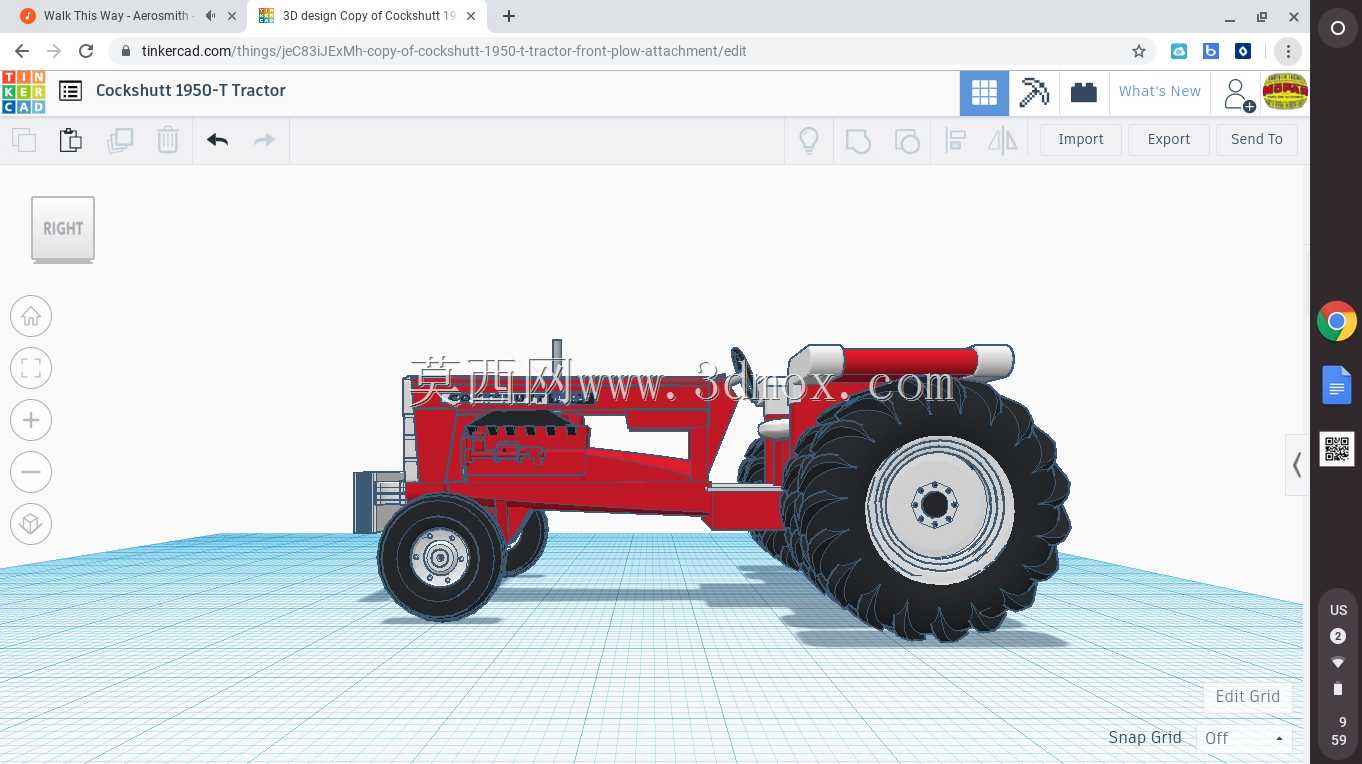Click the Paste clipboard icon
The width and height of the screenshot is (1362, 764).
coord(71,140)
